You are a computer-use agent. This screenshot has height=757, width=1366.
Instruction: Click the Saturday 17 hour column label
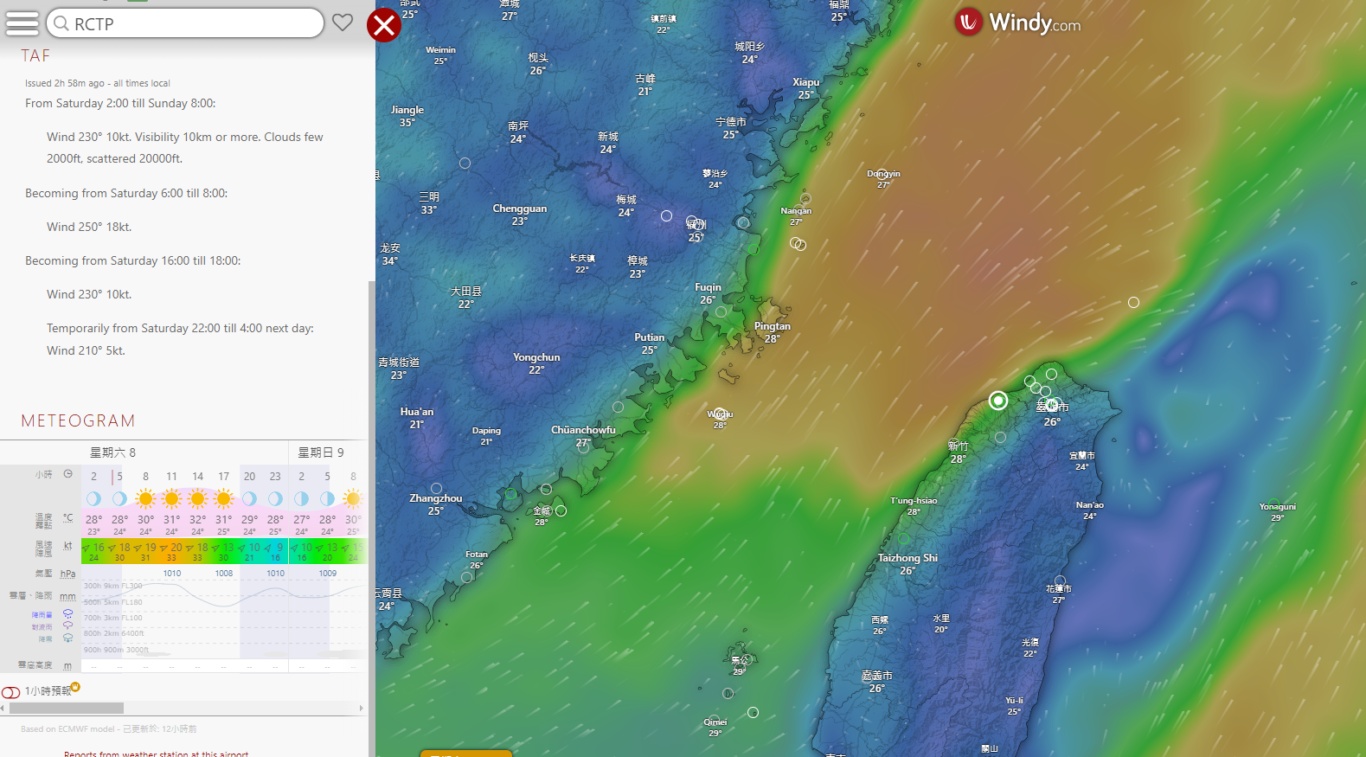point(224,477)
